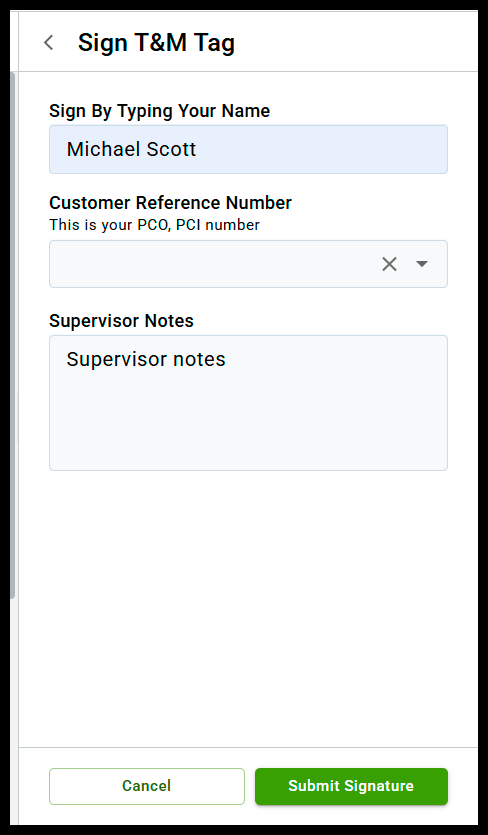Click the Supervisor Notes label
The width and height of the screenshot is (488, 835).
click(121, 321)
